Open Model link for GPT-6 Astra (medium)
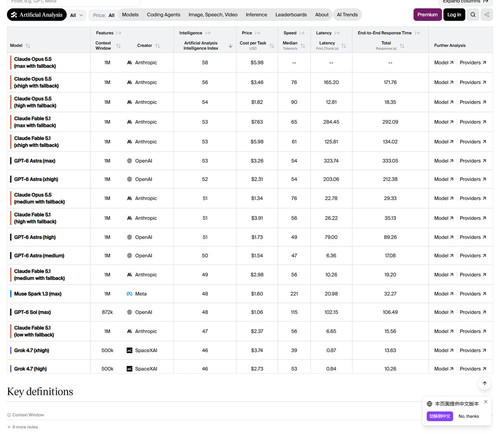This screenshot has width=500, height=434. coord(444,256)
